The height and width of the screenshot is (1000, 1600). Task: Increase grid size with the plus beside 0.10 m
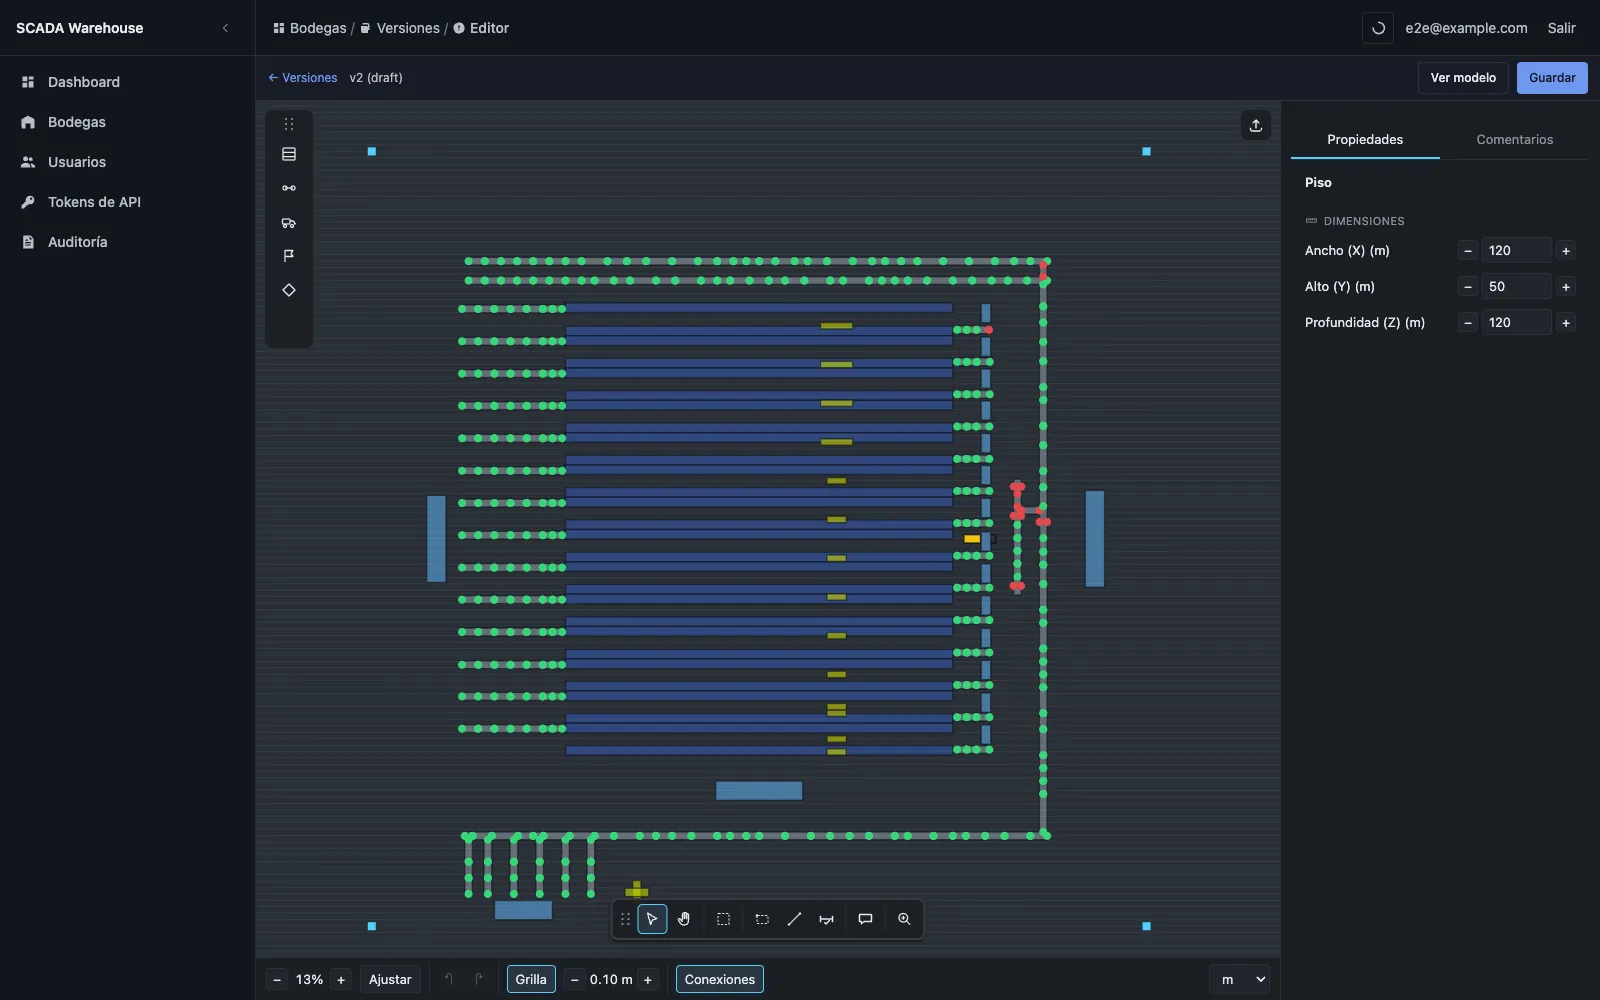(x=648, y=980)
